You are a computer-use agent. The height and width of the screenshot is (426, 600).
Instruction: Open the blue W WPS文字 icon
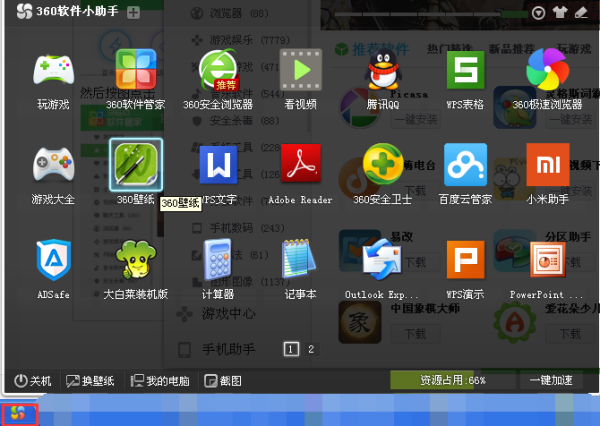click(x=218, y=165)
